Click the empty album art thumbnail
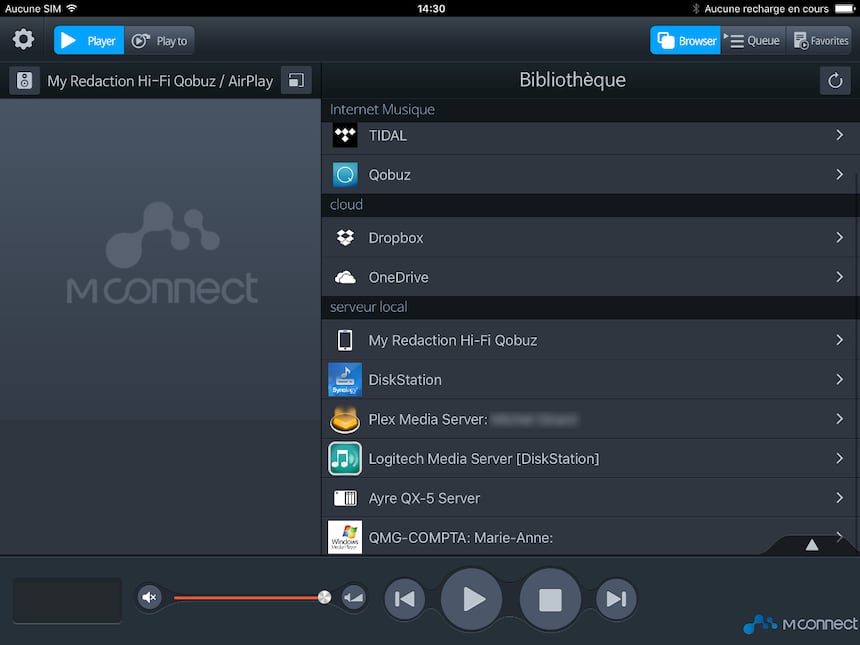This screenshot has height=645, width=860. coord(67,600)
